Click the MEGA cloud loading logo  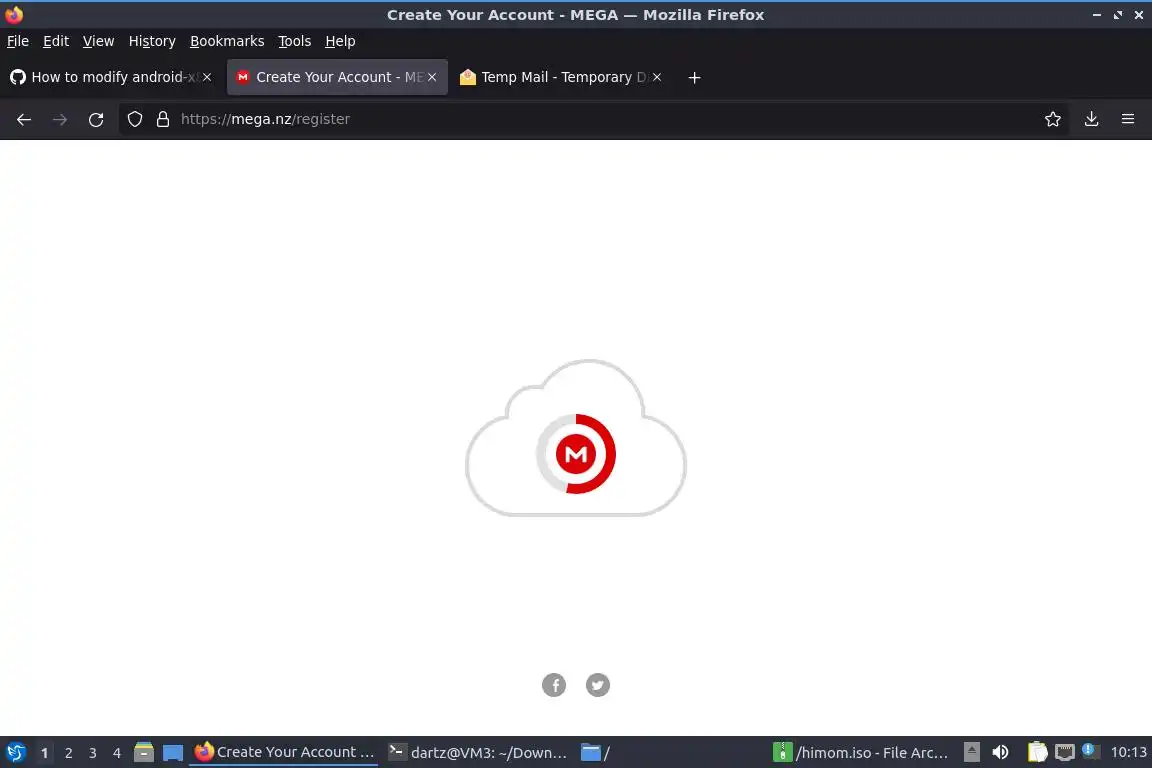pos(576,439)
